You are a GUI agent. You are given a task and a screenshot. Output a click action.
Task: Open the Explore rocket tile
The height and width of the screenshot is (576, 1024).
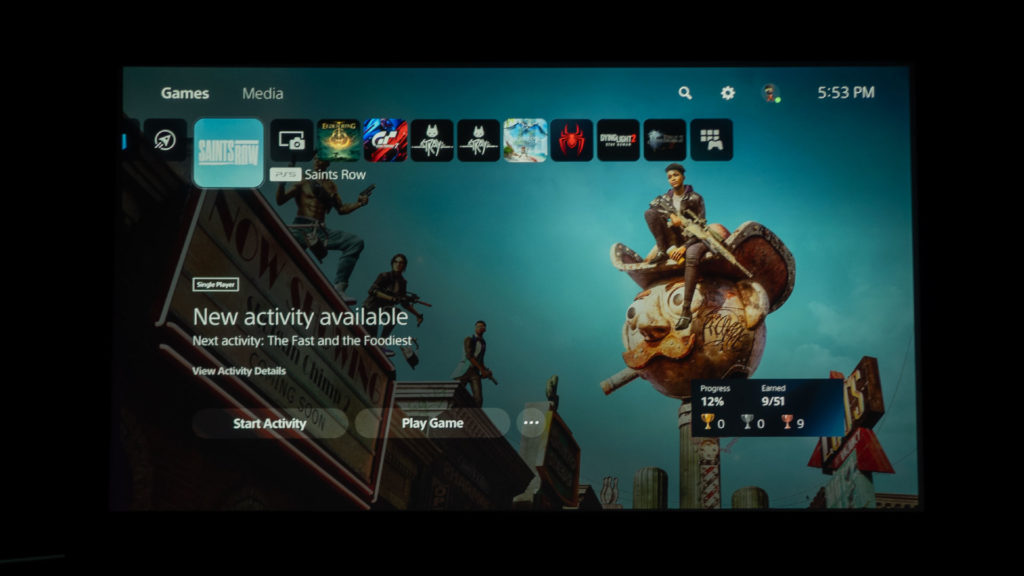pyautogui.click(x=165, y=140)
